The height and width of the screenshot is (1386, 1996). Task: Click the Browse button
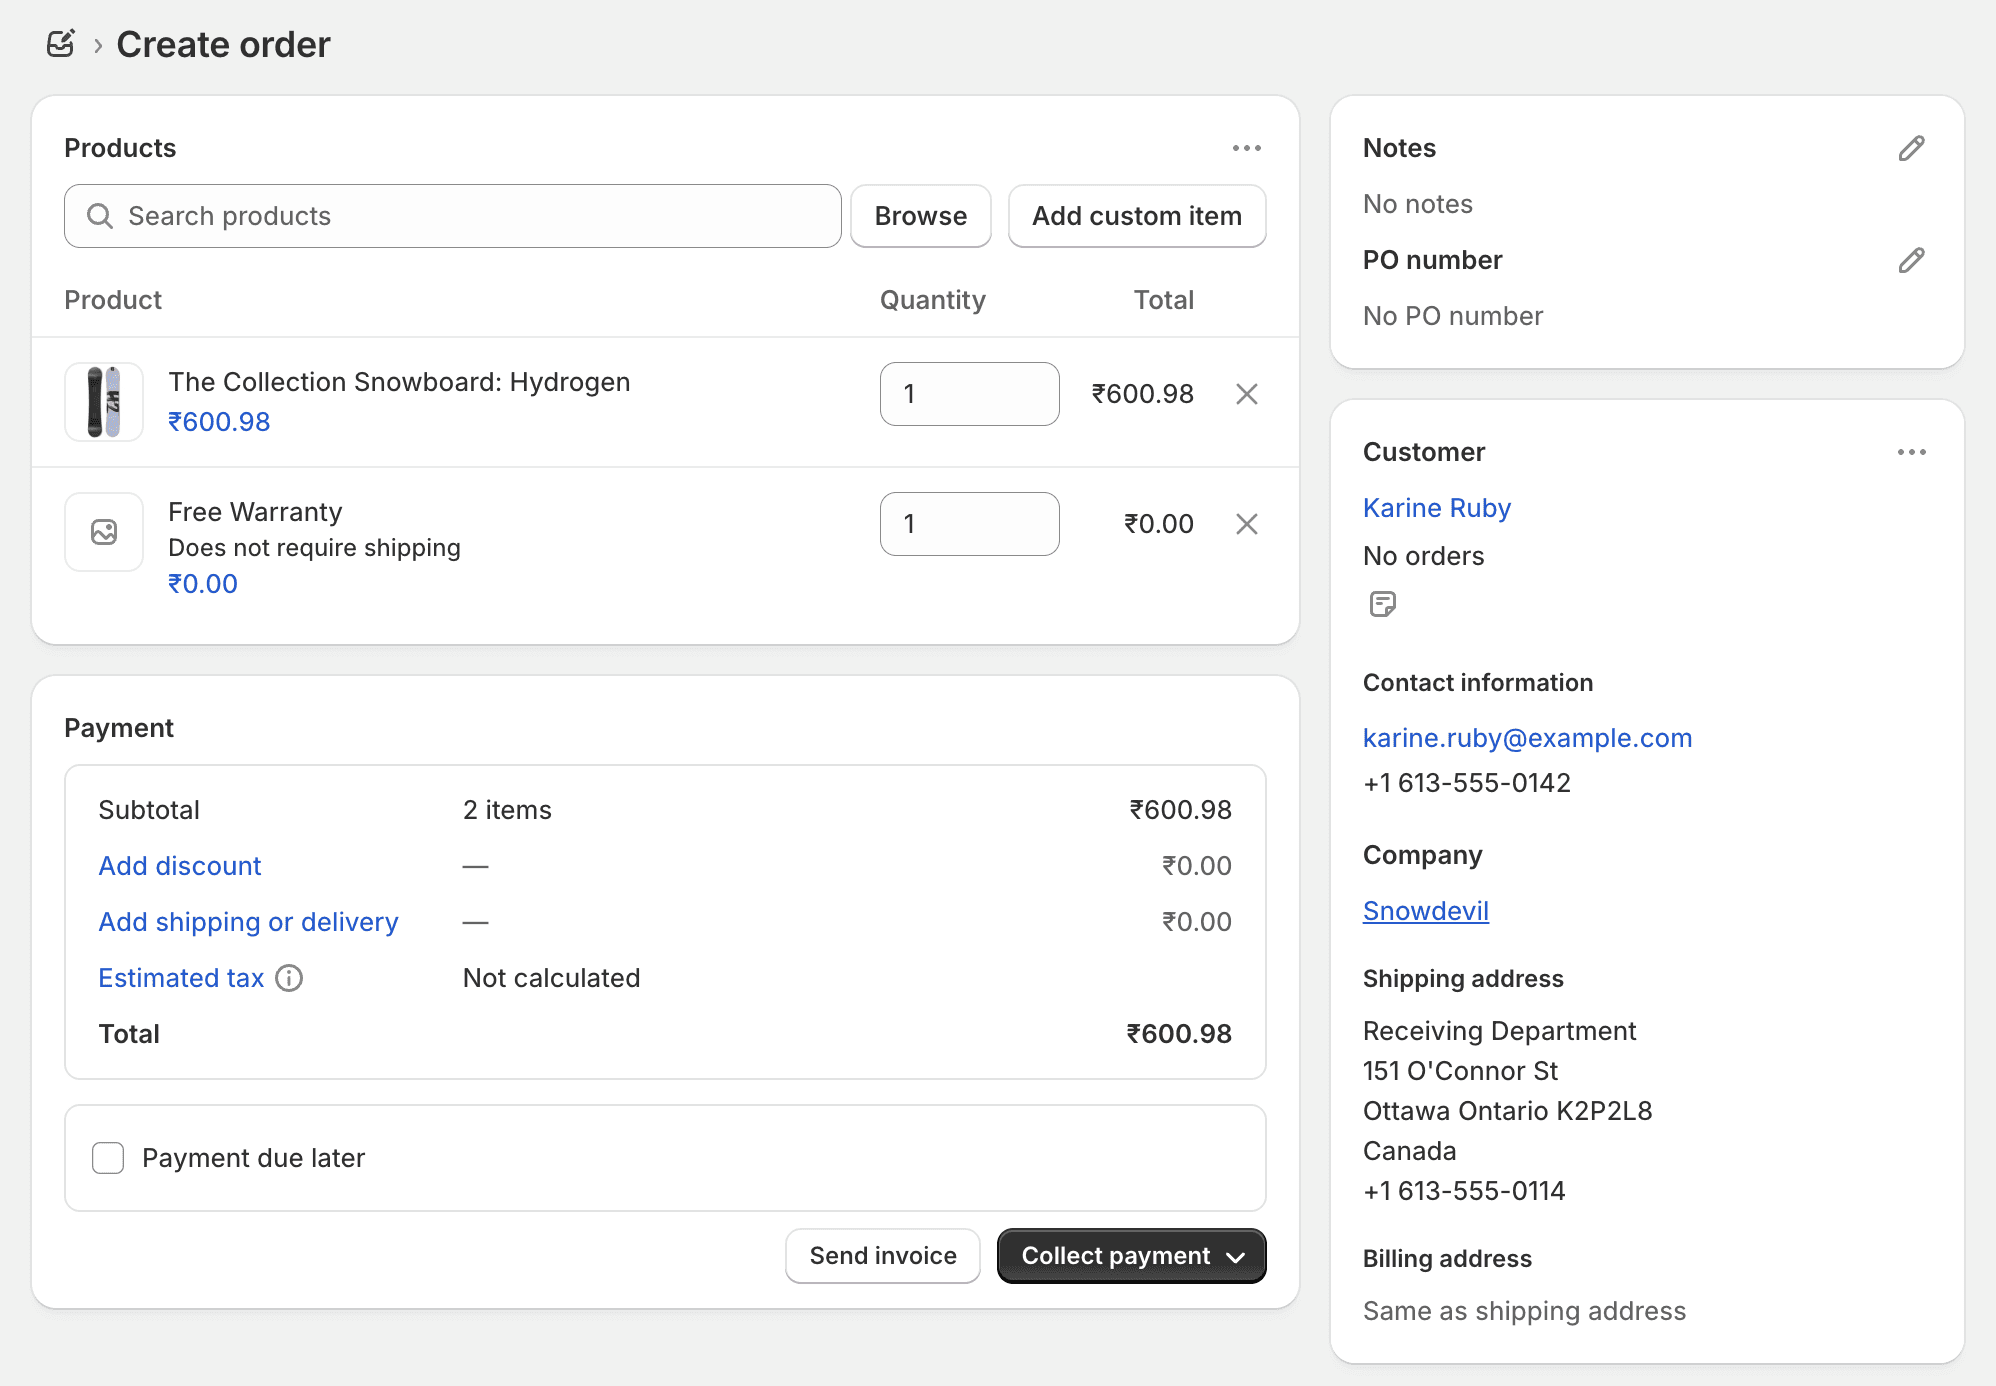click(x=920, y=216)
